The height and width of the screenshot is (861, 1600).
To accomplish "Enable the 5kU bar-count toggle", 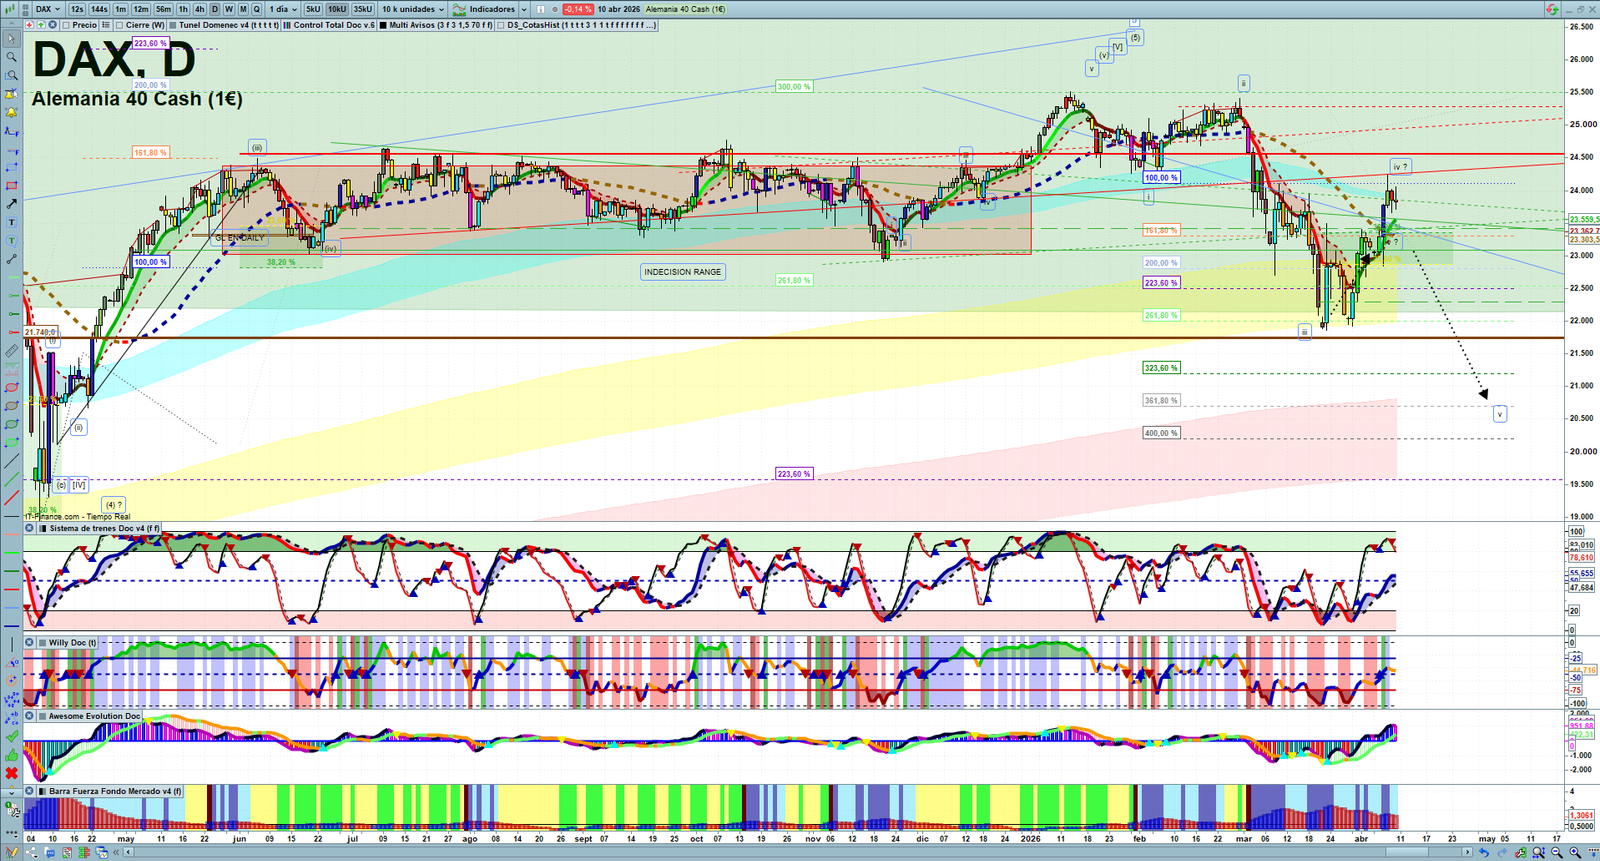I will click(313, 9).
